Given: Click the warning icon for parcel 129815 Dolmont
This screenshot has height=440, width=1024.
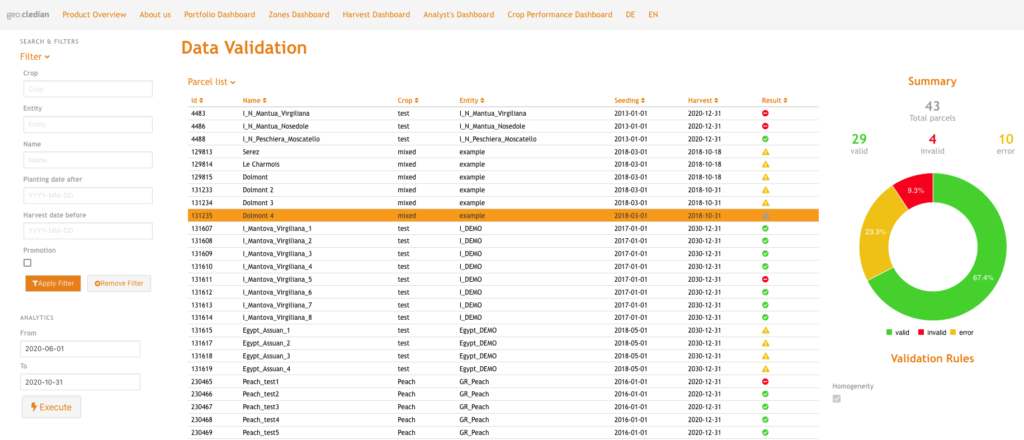Looking at the screenshot, I should [x=765, y=177].
